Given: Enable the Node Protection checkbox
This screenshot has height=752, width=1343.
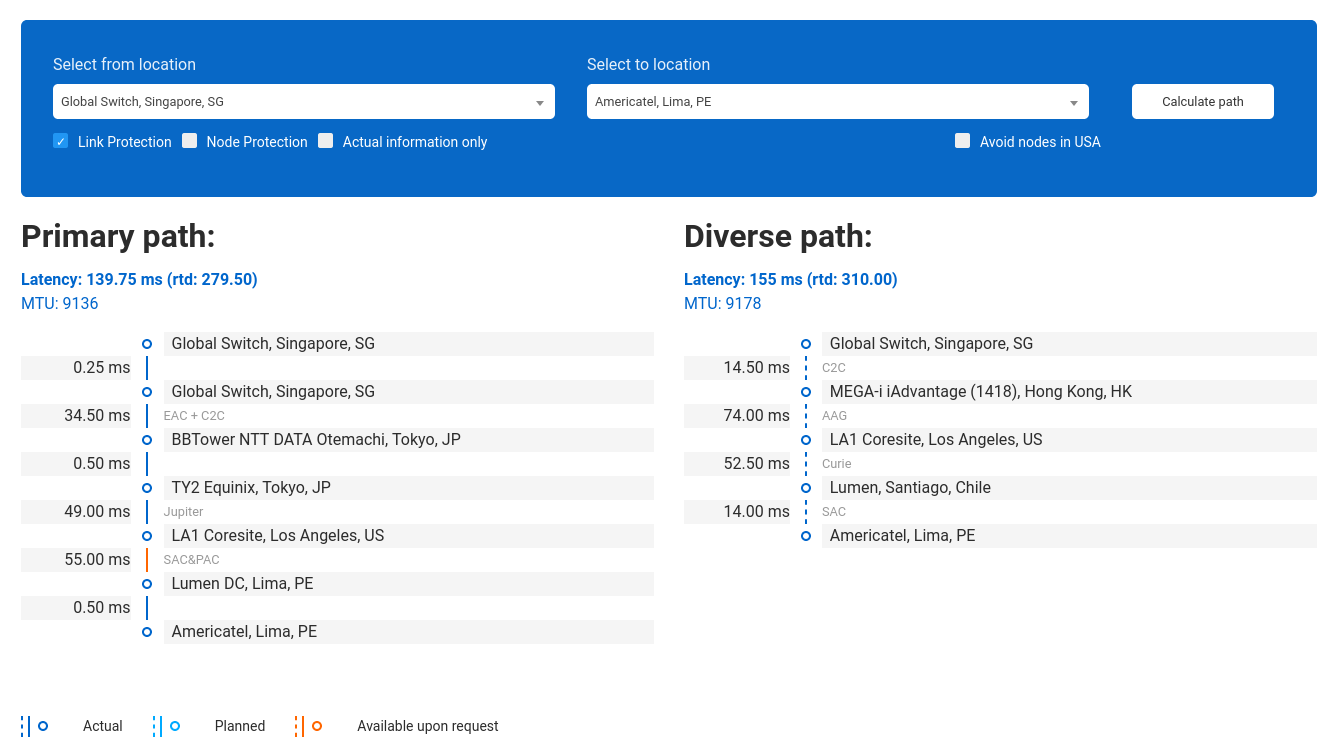Looking at the screenshot, I should tap(190, 141).
